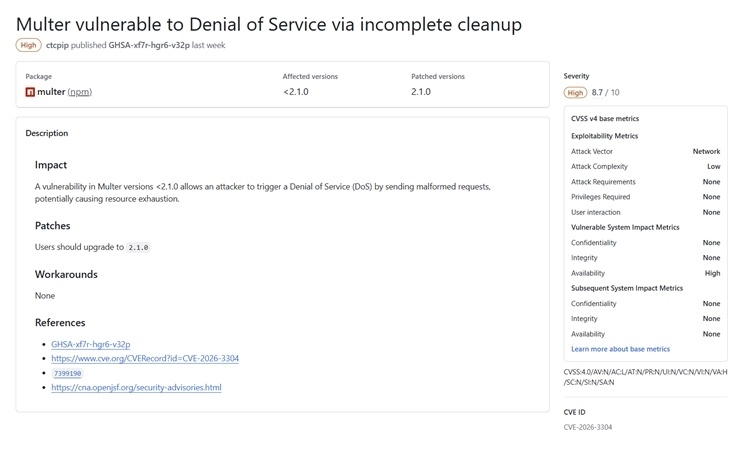This screenshot has width=750, height=450.
Task: Click the npm logo icon beside multer
Action: click(x=30, y=92)
